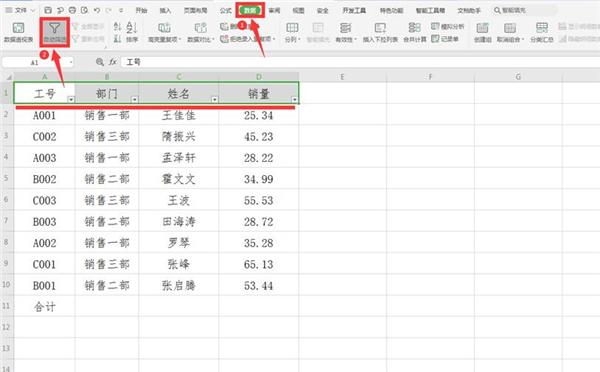Toggle the 自动筛选 funnel filter button
The width and height of the screenshot is (600, 372).
pyautogui.click(x=55, y=32)
